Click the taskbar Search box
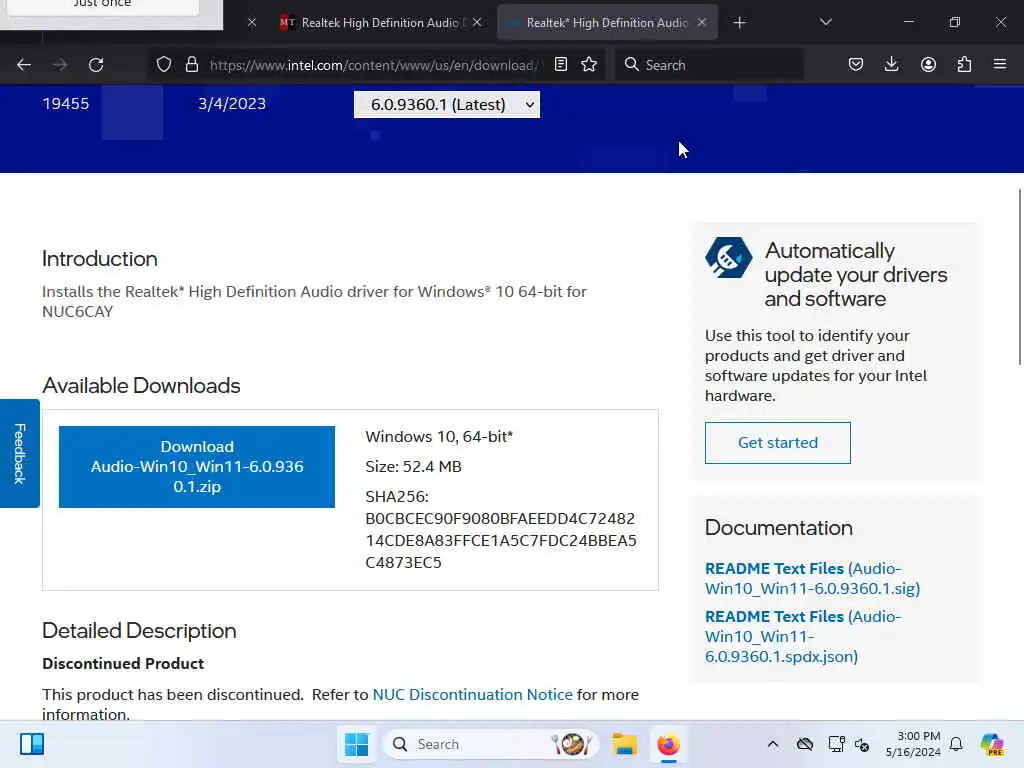Image resolution: width=1024 pixels, height=768 pixels. coord(491,744)
